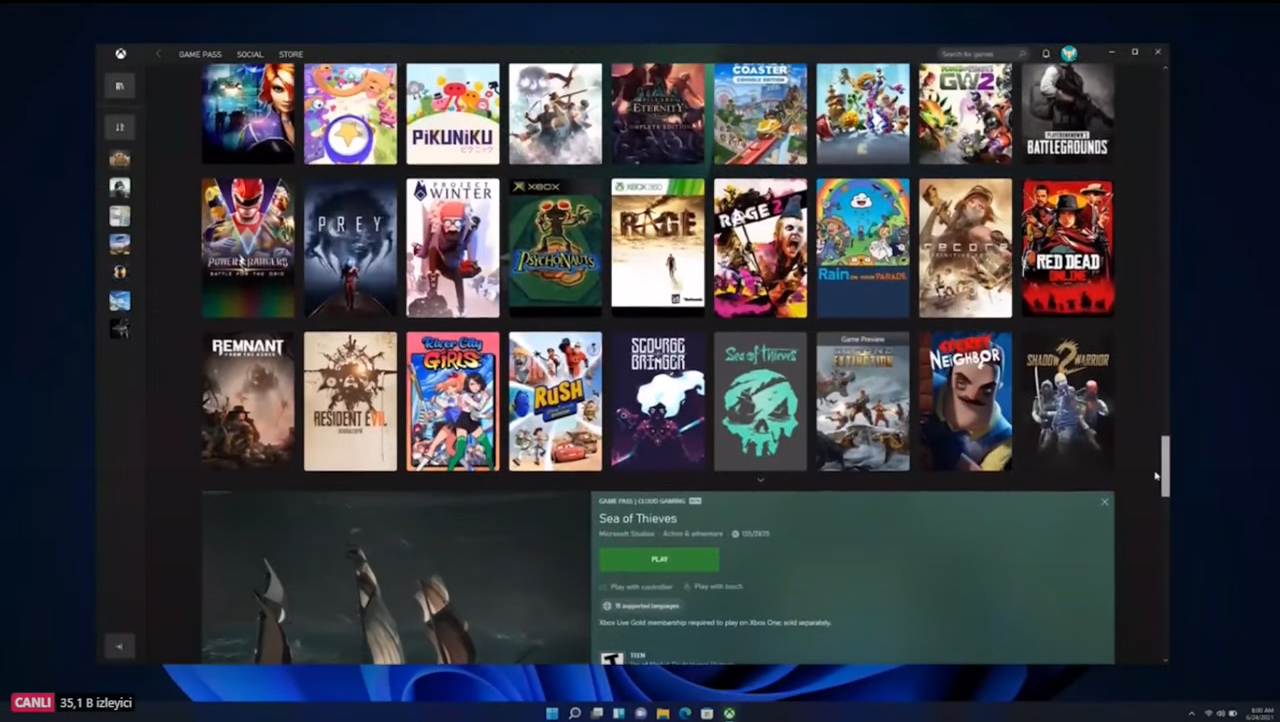Click the green PLAY button
Viewport: 1280px width, 722px height.
click(x=659, y=559)
